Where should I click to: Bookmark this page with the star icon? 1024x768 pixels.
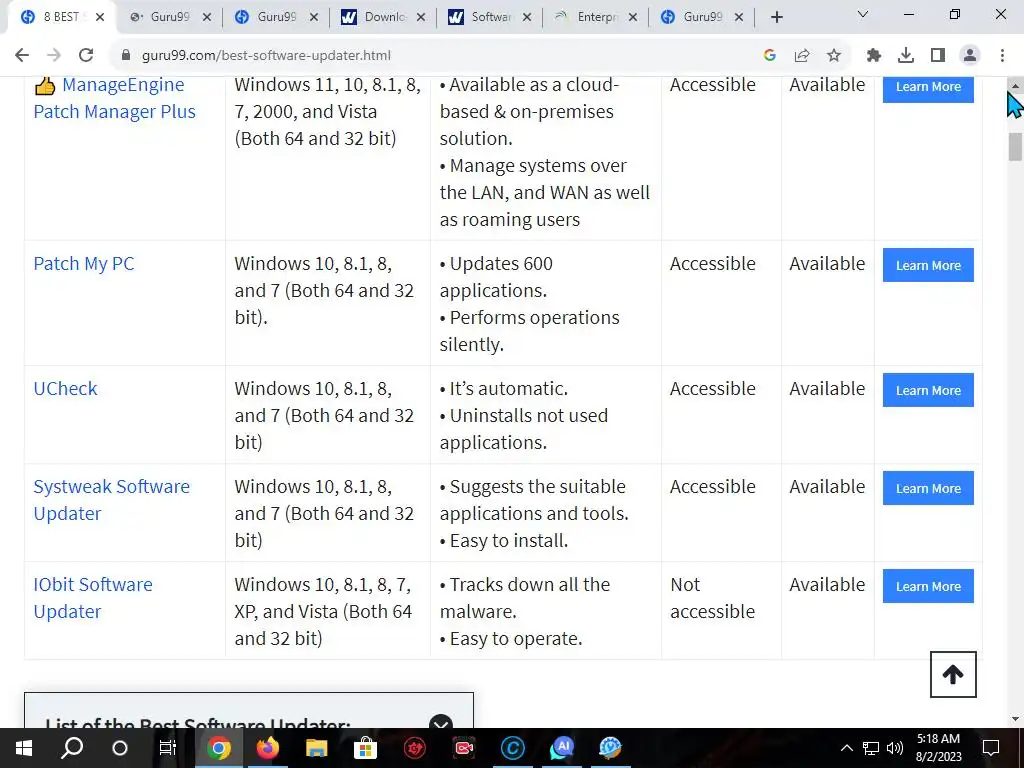click(x=834, y=56)
